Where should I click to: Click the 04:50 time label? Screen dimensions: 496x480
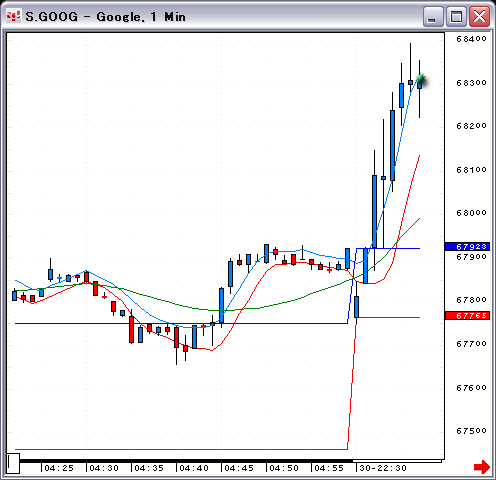284,468
